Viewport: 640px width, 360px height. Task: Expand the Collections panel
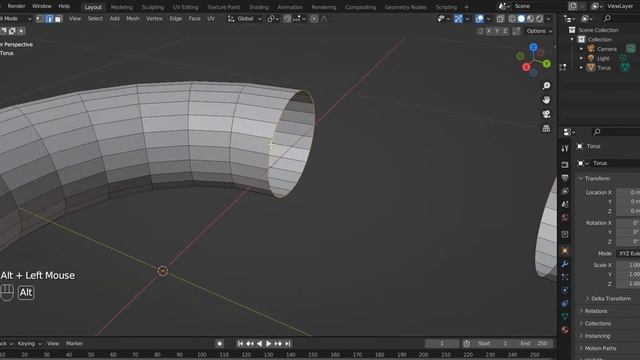pyautogui.click(x=598, y=324)
